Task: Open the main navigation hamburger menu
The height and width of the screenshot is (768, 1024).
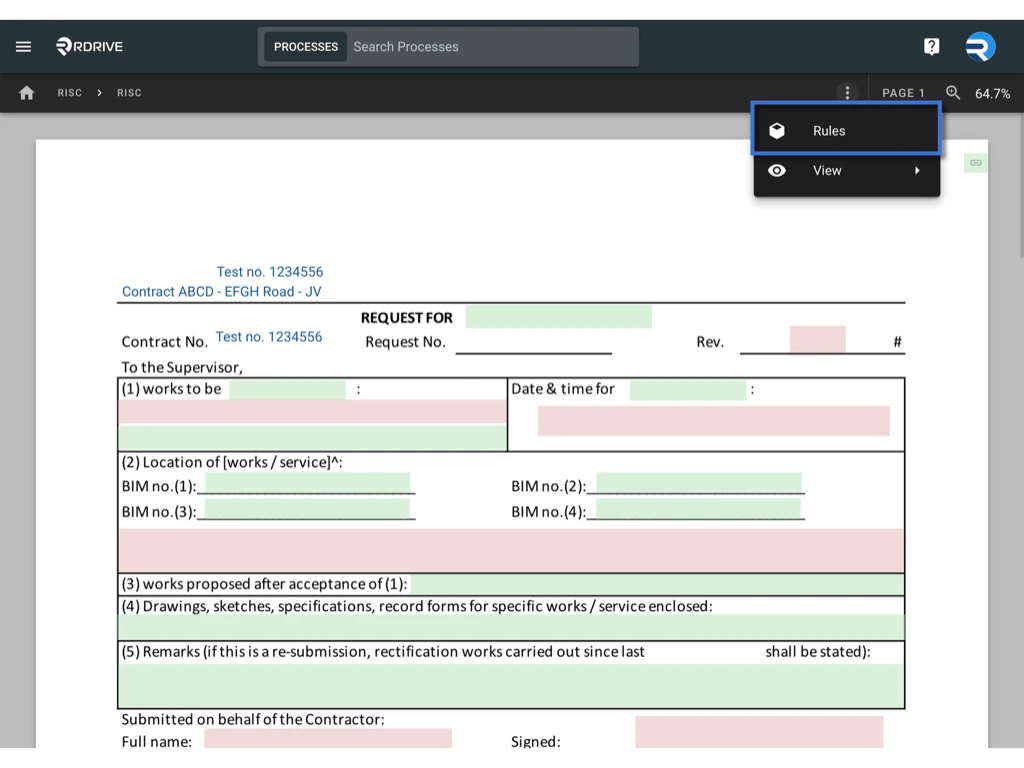Action: click(x=23, y=46)
